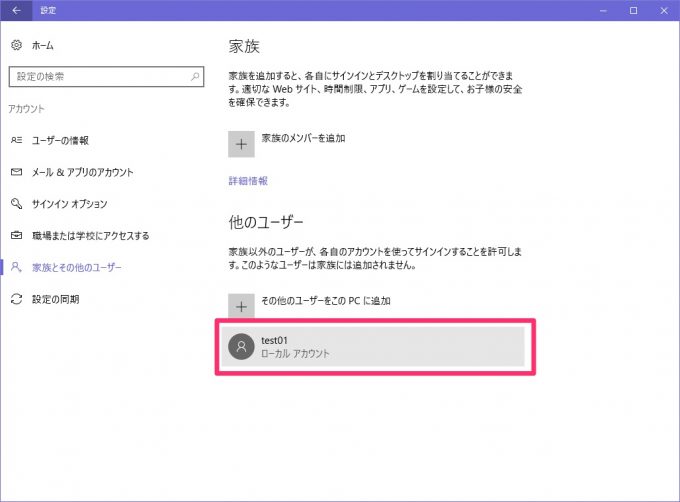This screenshot has height=502, width=680.
Task: Click plus button to add family member
Action: [x=242, y=144]
